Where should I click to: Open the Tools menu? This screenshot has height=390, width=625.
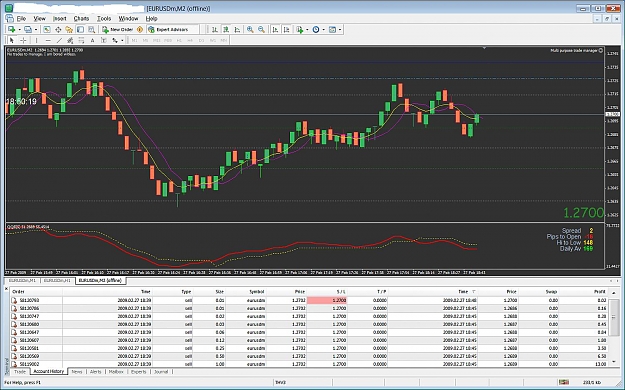tap(104, 18)
